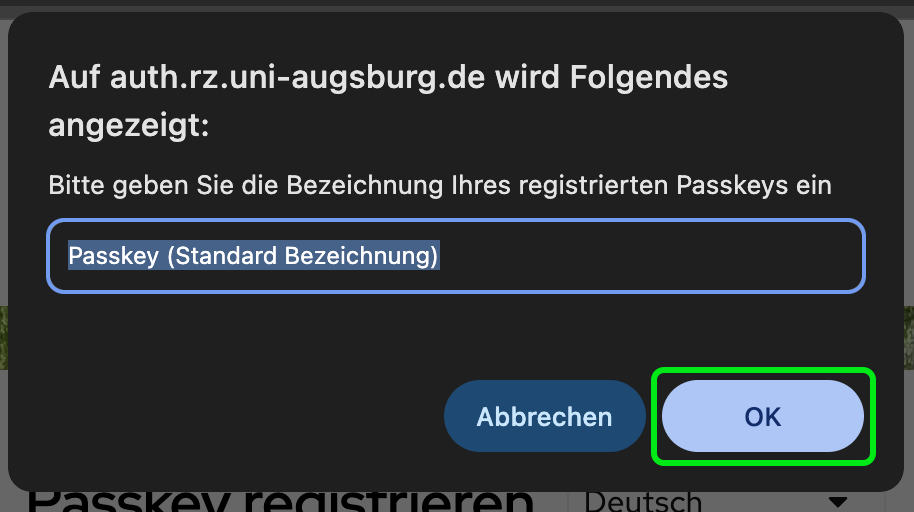Screen dimensions: 914x512
Task: Click the 'Folgendes' word in dialog heading
Action: click(x=649, y=77)
